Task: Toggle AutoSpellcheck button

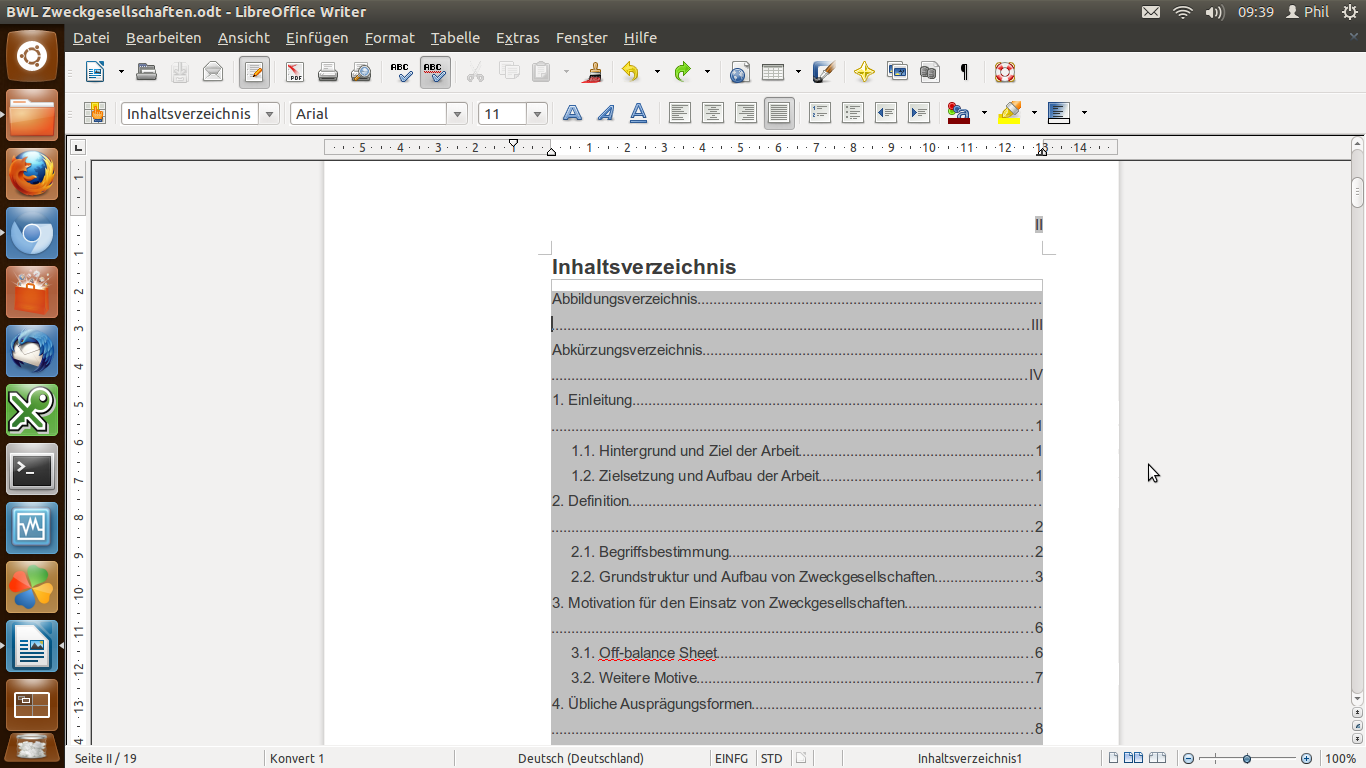Action: tap(434, 72)
